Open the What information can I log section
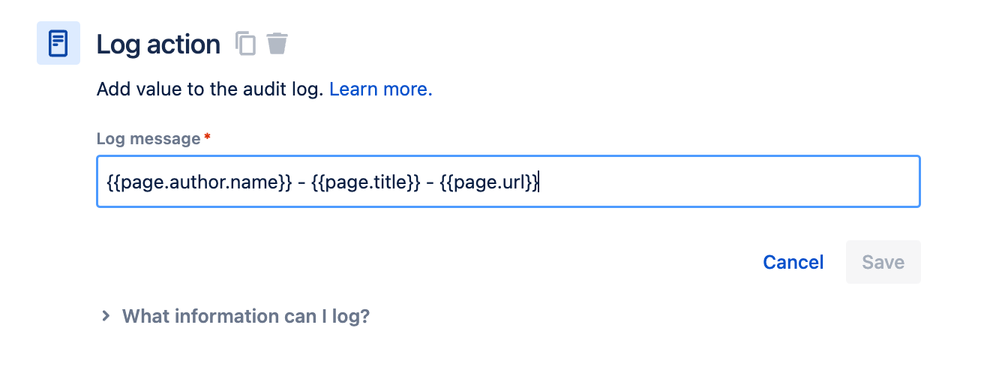 (x=245, y=316)
